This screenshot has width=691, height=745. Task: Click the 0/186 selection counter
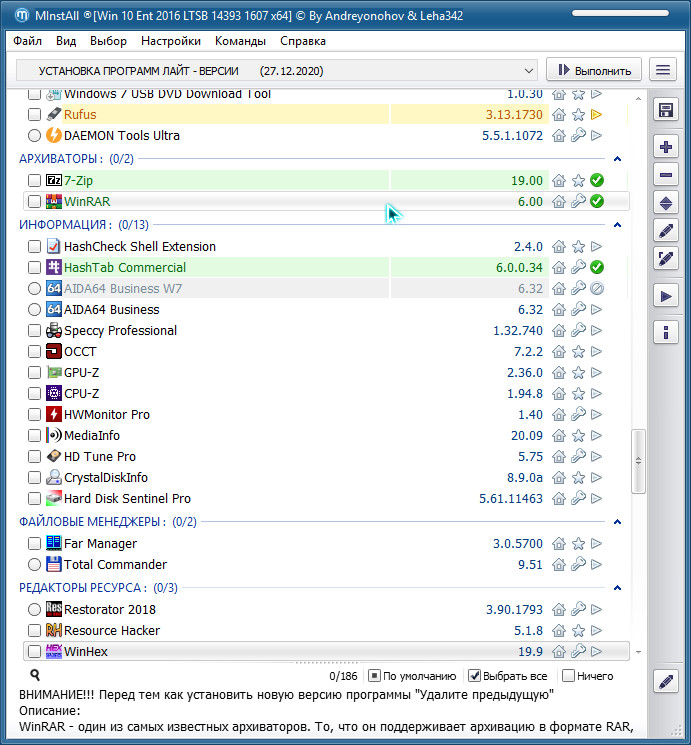343,676
